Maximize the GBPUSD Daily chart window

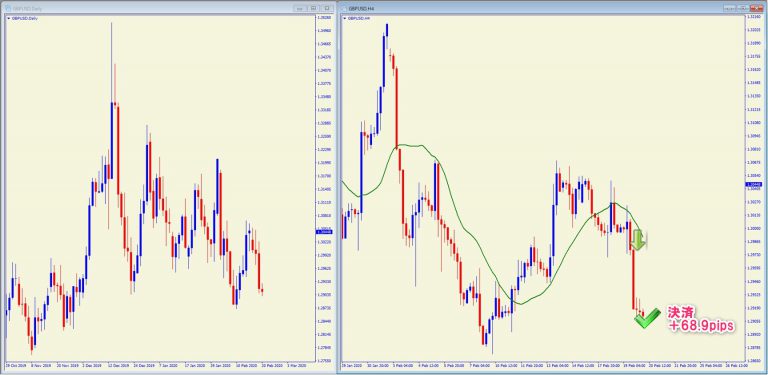pyautogui.click(x=313, y=8)
